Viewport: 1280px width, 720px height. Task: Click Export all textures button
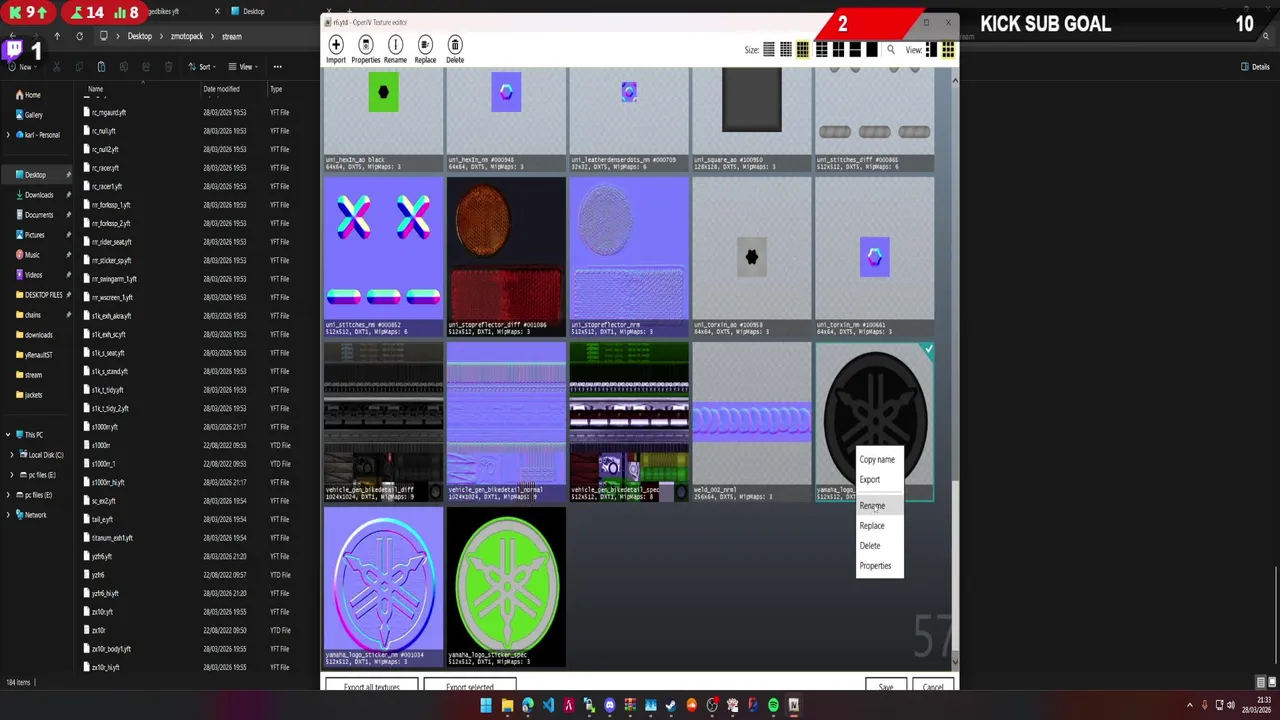pos(371,687)
